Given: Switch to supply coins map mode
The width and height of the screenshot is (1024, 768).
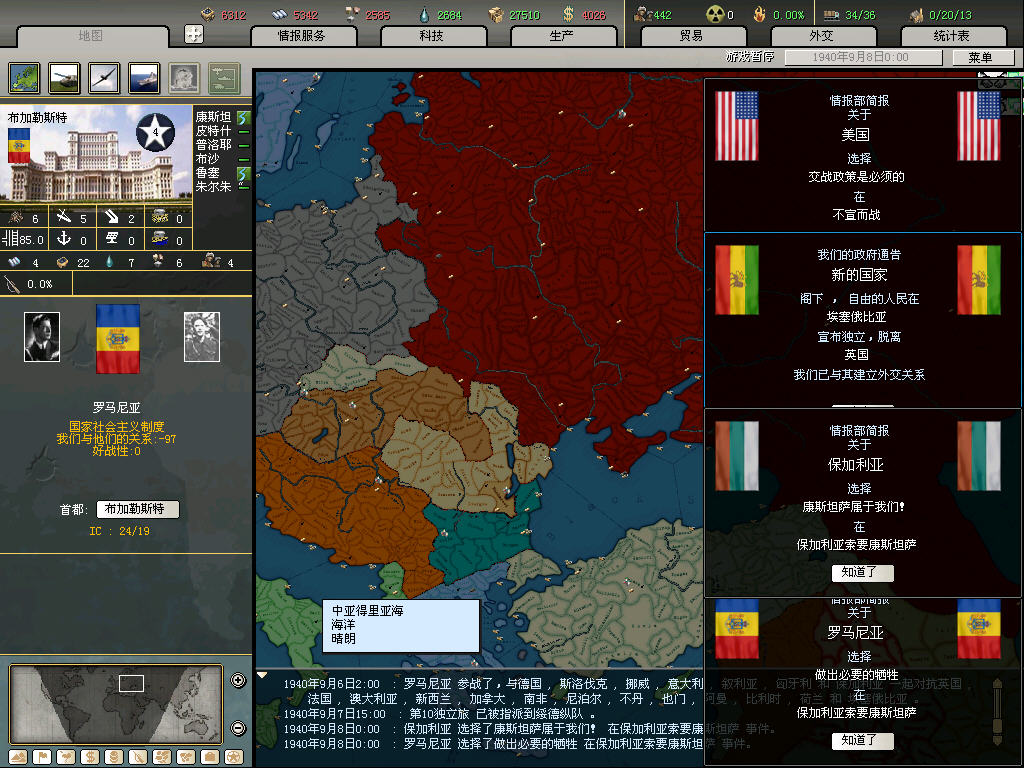Looking at the screenshot, I should pos(114,757).
